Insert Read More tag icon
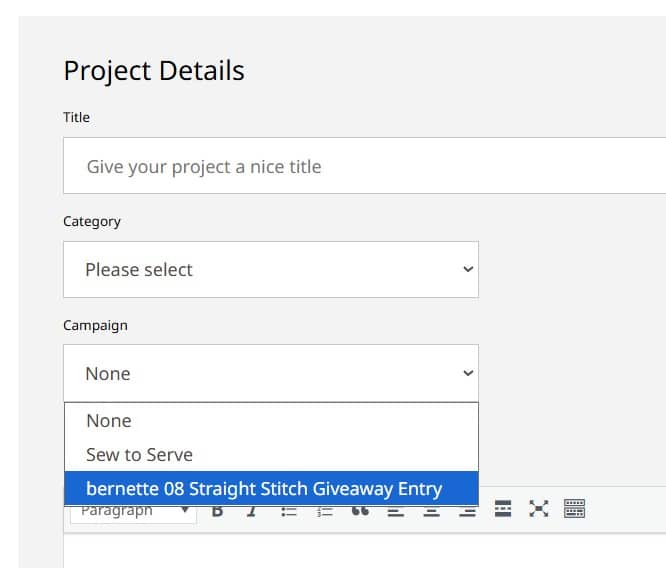The width and height of the screenshot is (666, 568). 503,509
